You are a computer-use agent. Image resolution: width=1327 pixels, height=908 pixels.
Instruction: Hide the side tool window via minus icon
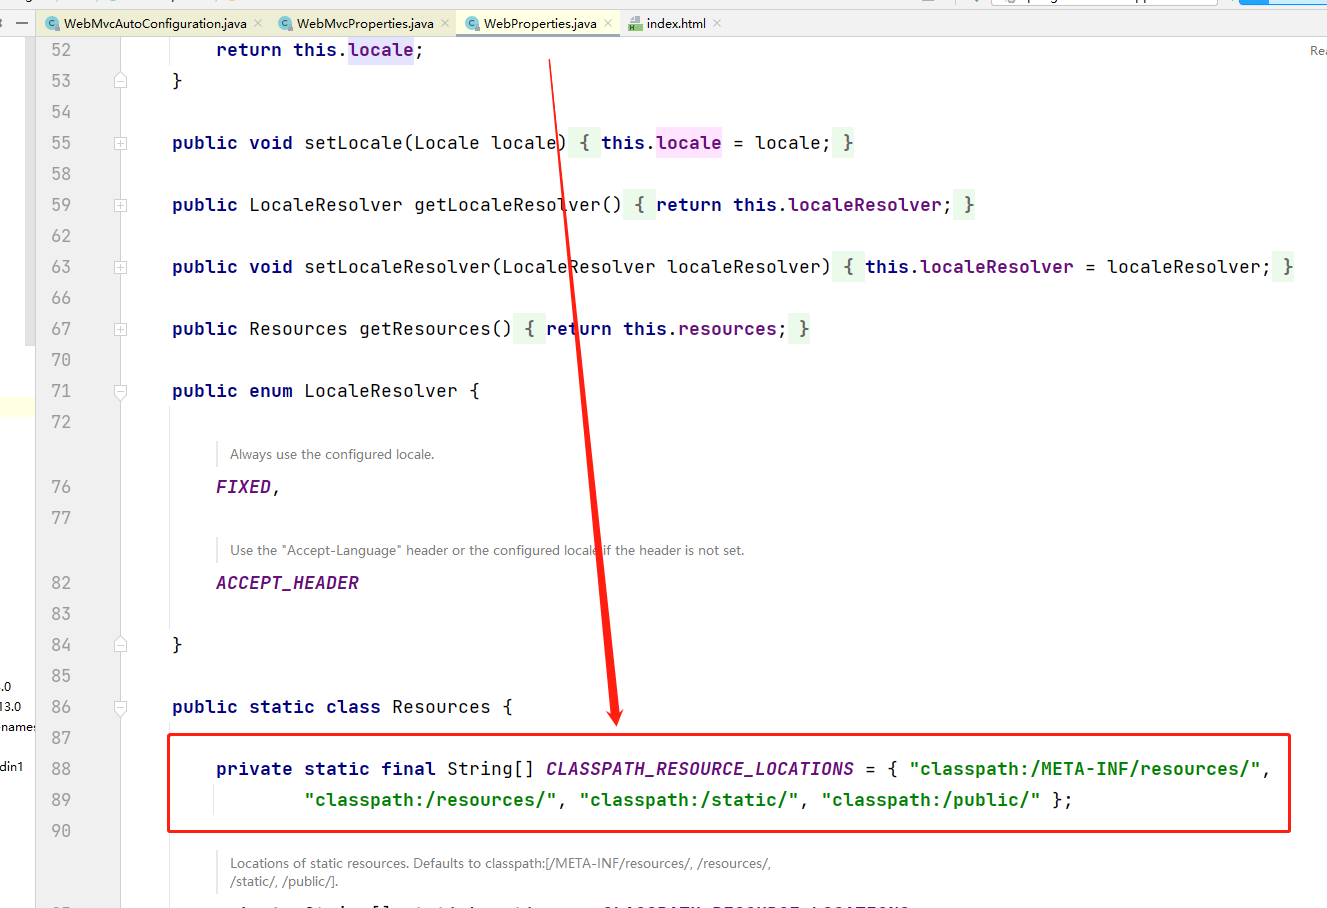tap(22, 22)
